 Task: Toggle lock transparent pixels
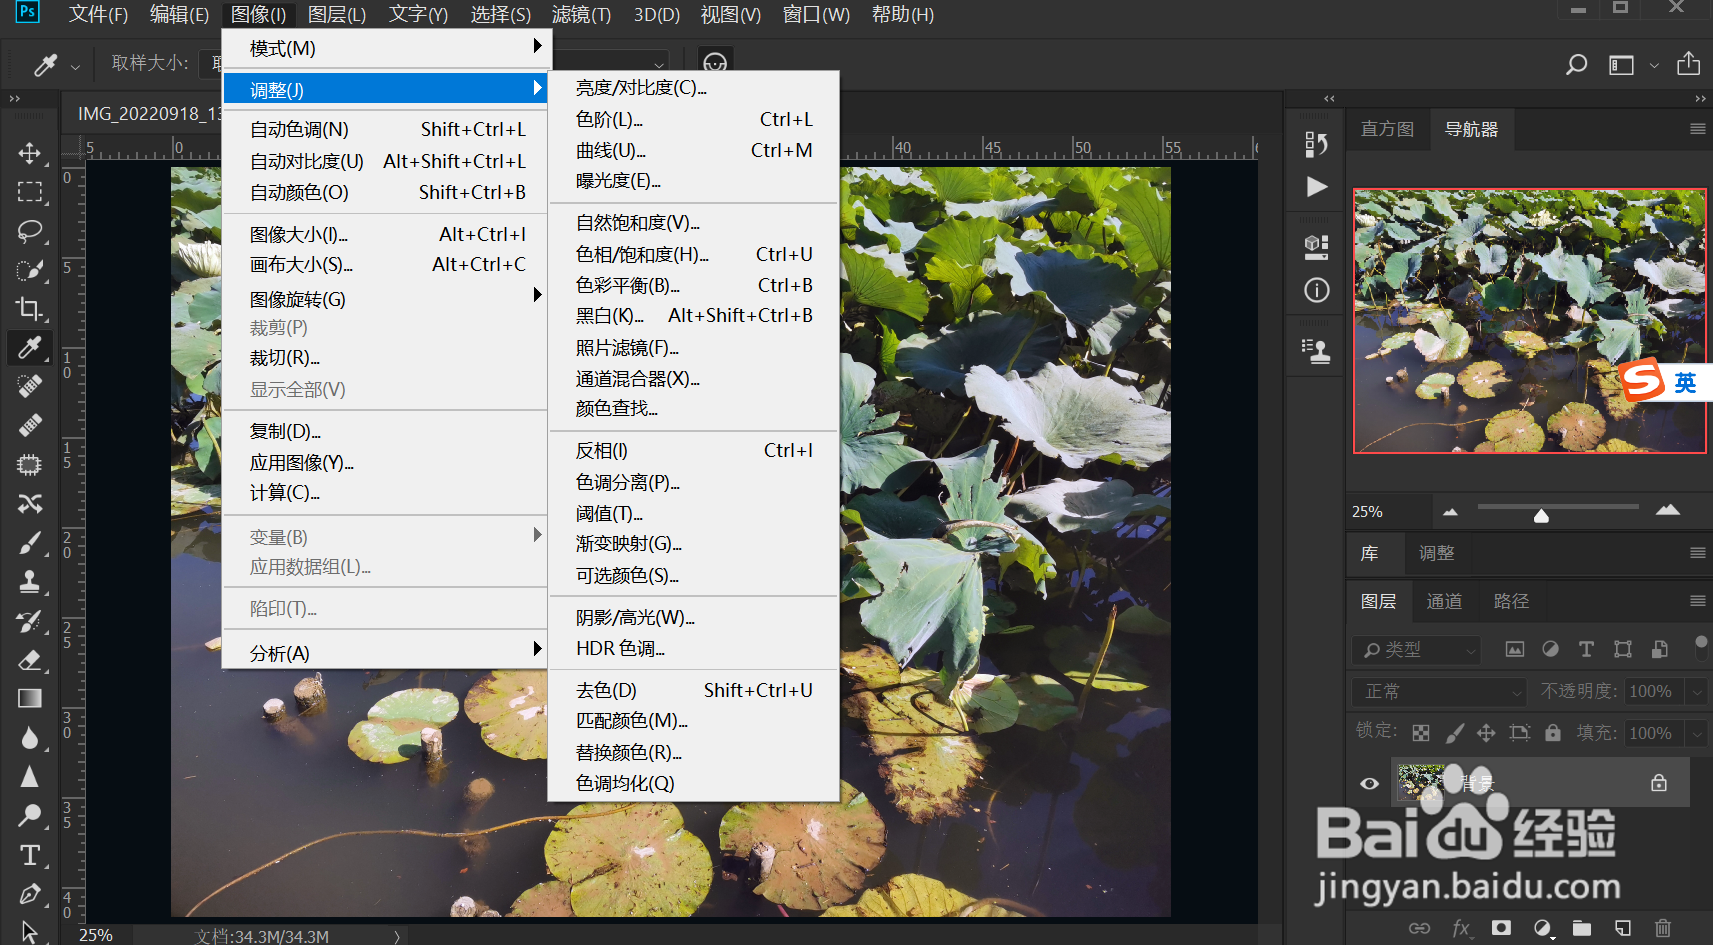coord(1420,733)
